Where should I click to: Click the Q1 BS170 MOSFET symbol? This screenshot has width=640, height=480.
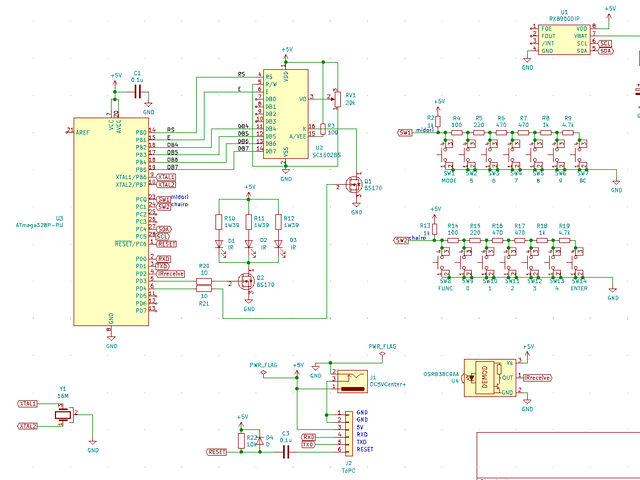(x=354, y=183)
